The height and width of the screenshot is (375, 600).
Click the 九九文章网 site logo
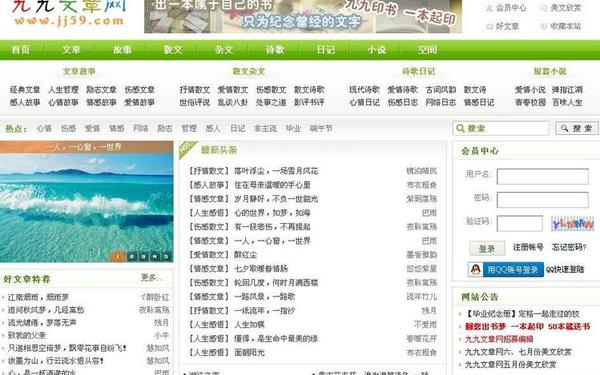68,13
